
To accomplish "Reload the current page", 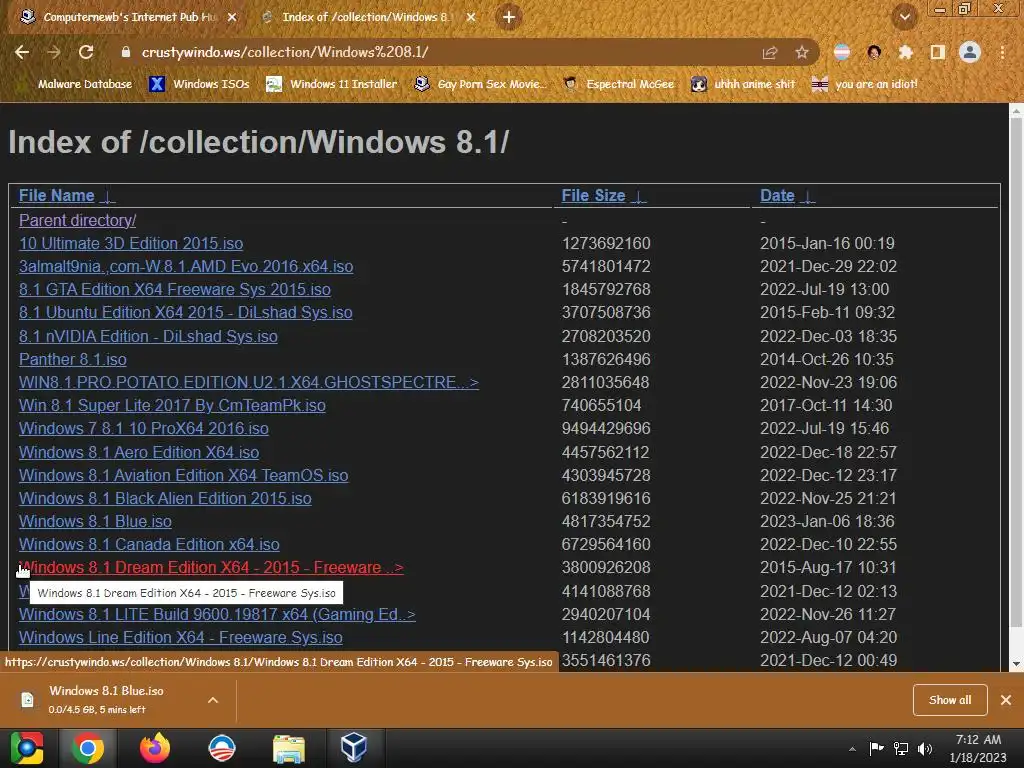I will pyautogui.click(x=86, y=52).
